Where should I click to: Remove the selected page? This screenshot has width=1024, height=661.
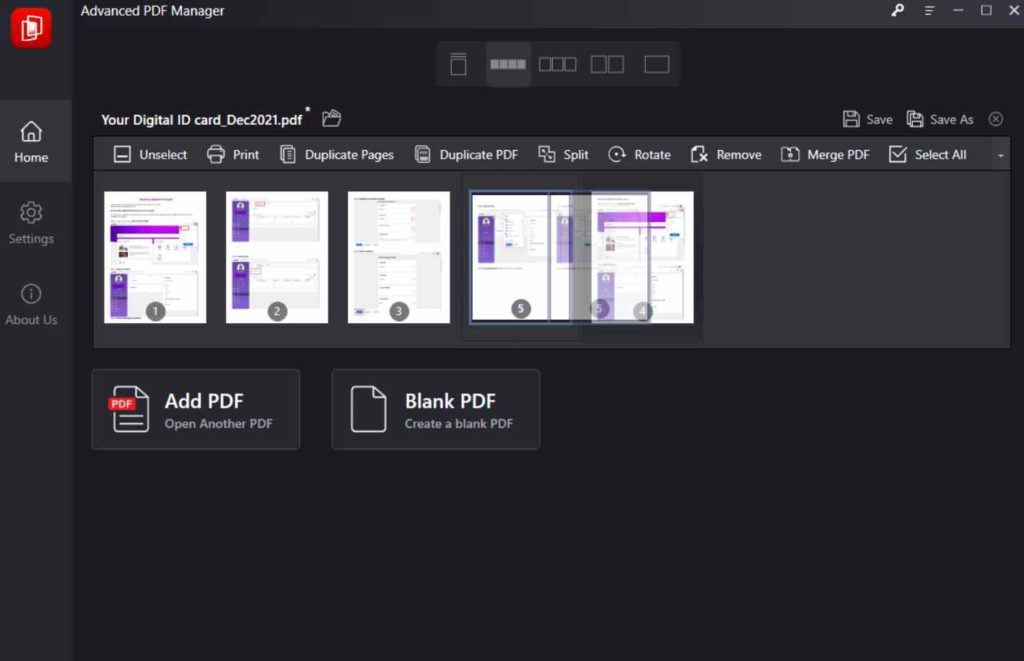tap(726, 155)
